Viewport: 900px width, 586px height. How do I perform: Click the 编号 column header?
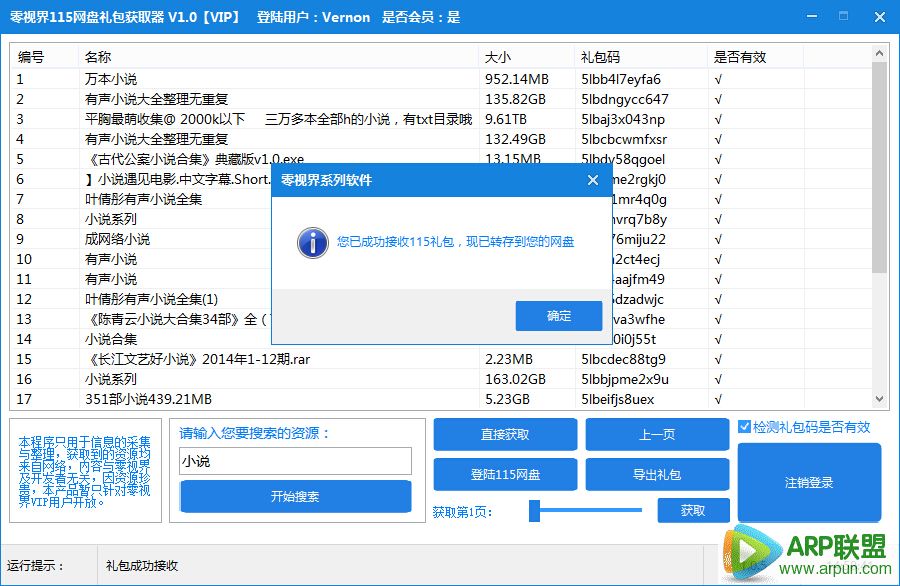click(x=45, y=57)
